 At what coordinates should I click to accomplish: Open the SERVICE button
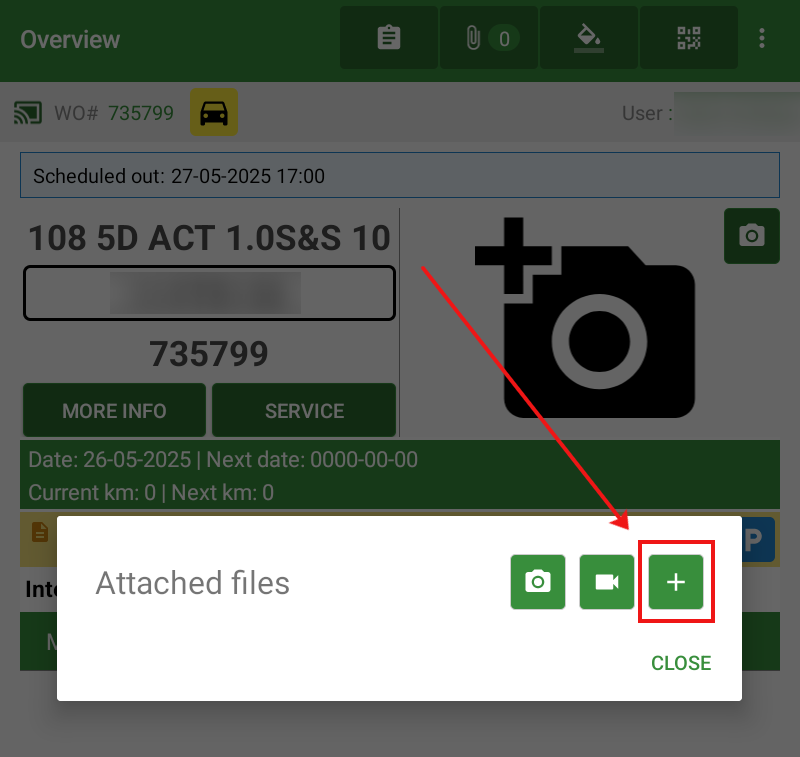coord(304,411)
